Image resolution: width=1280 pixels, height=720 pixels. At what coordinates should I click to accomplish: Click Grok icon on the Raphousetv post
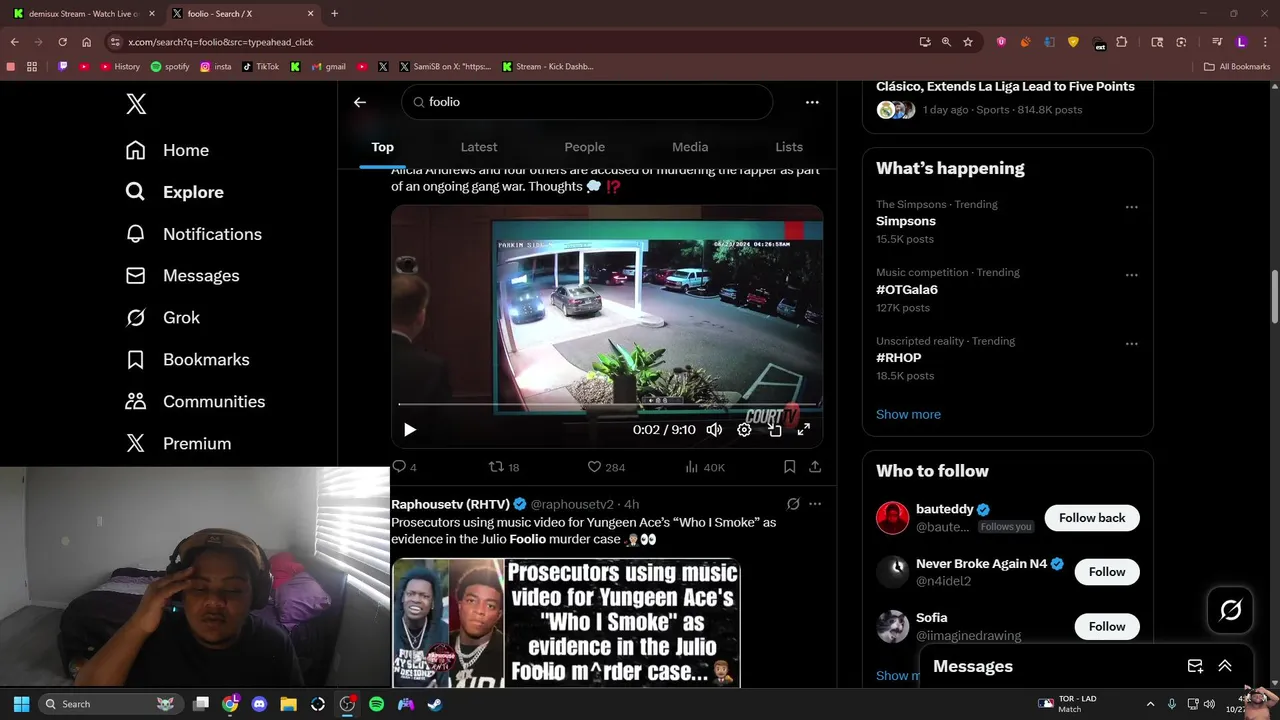[793, 504]
